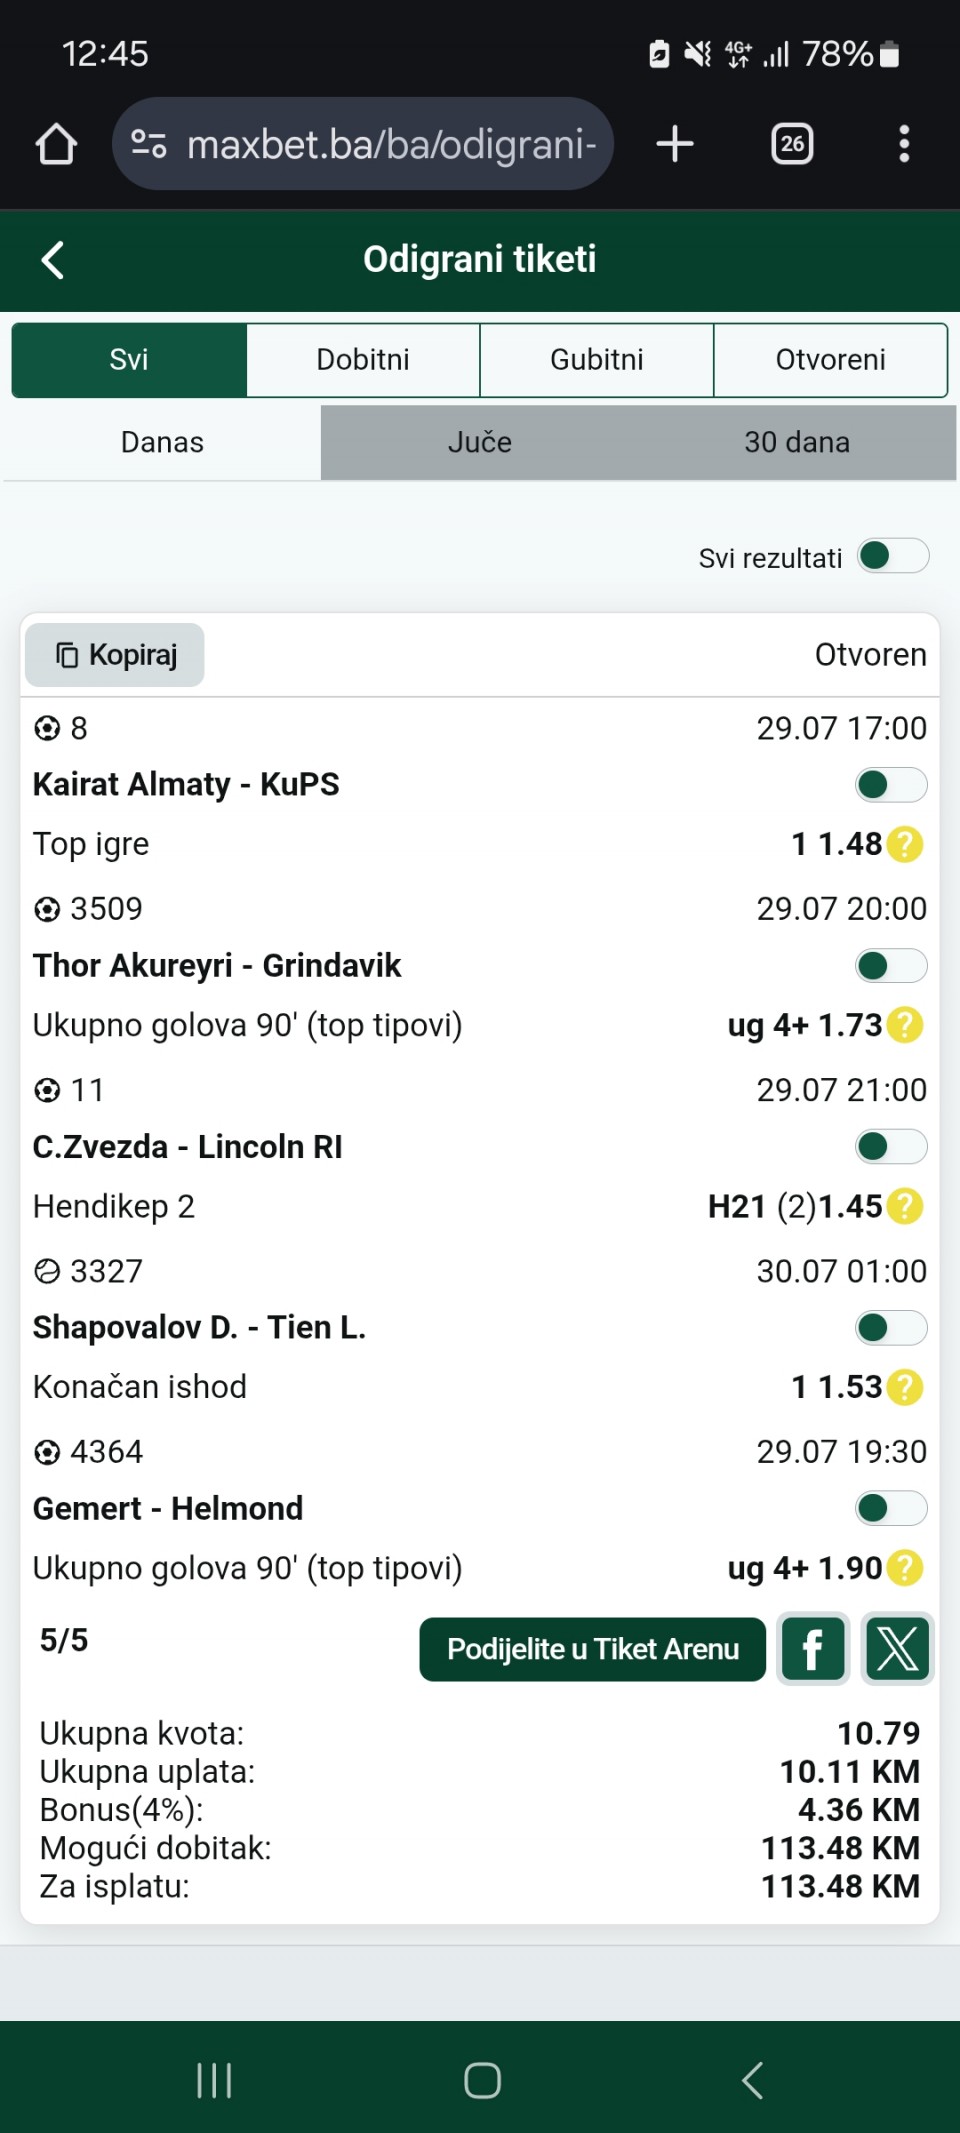Viewport: 960px width, 2133px height.
Task: Share ticket on X
Action: pos(897,1648)
